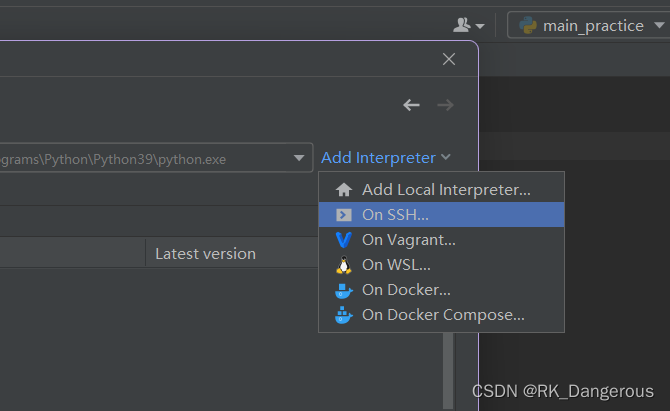This screenshot has height=411, width=670.
Task: Click the Docker Compose whale icon
Action: [344, 315]
